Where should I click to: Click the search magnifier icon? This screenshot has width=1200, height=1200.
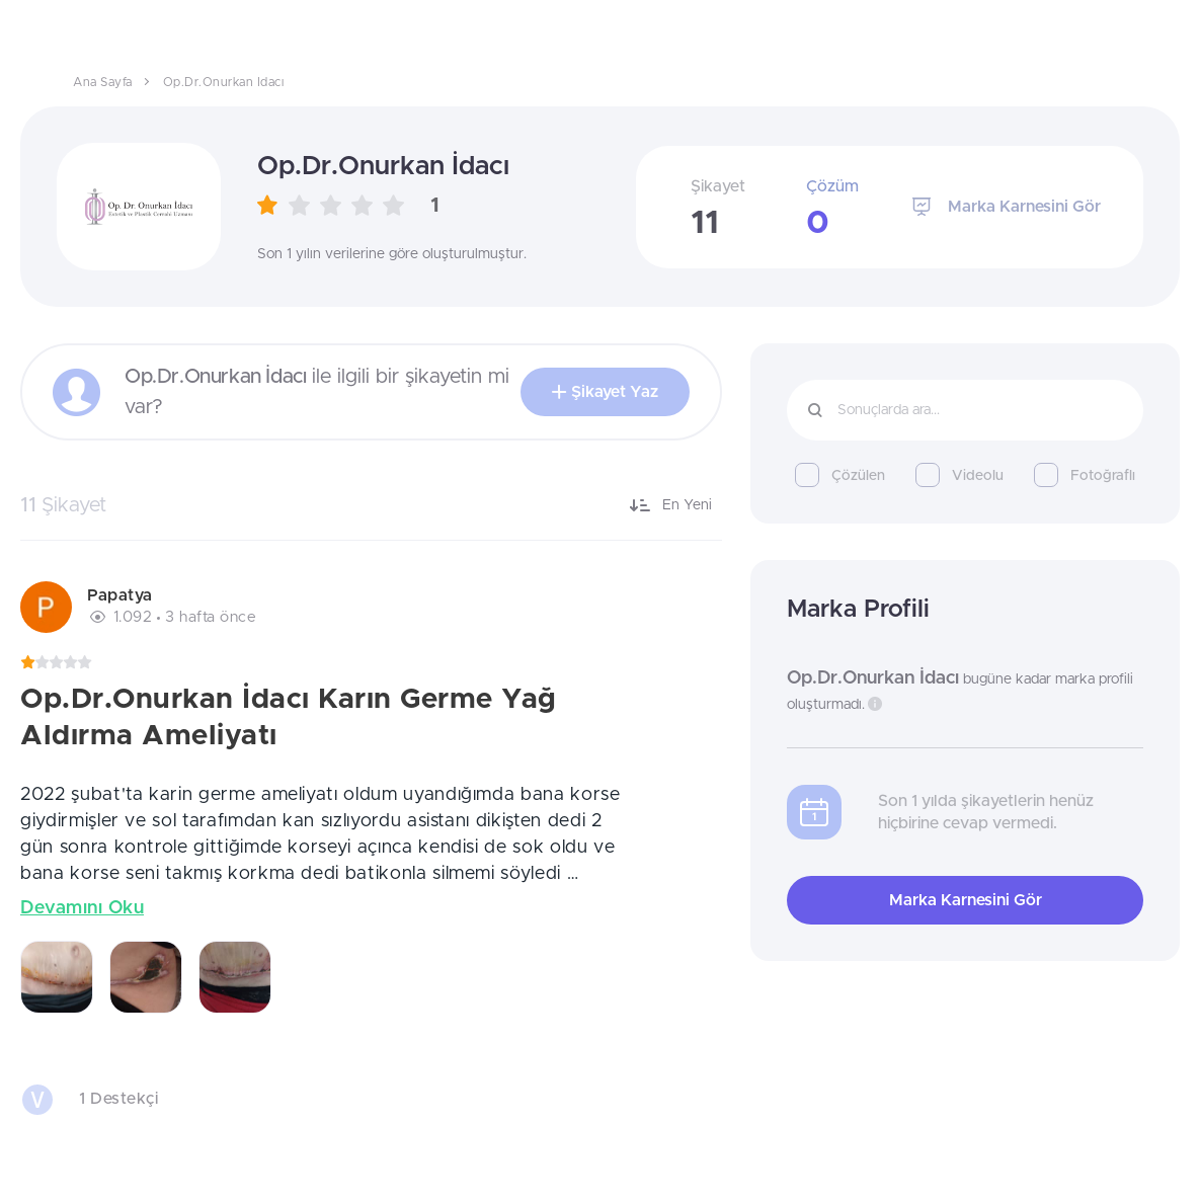pyautogui.click(x=815, y=410)
